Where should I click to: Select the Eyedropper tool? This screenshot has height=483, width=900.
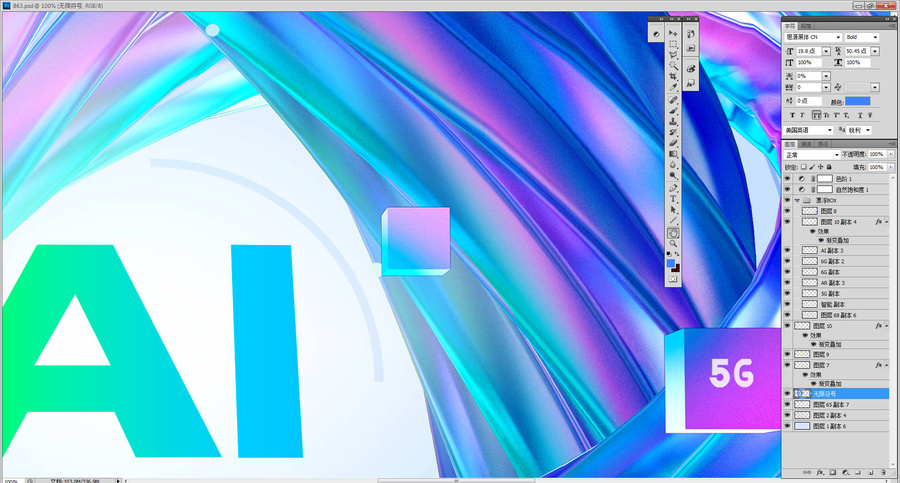673,88
